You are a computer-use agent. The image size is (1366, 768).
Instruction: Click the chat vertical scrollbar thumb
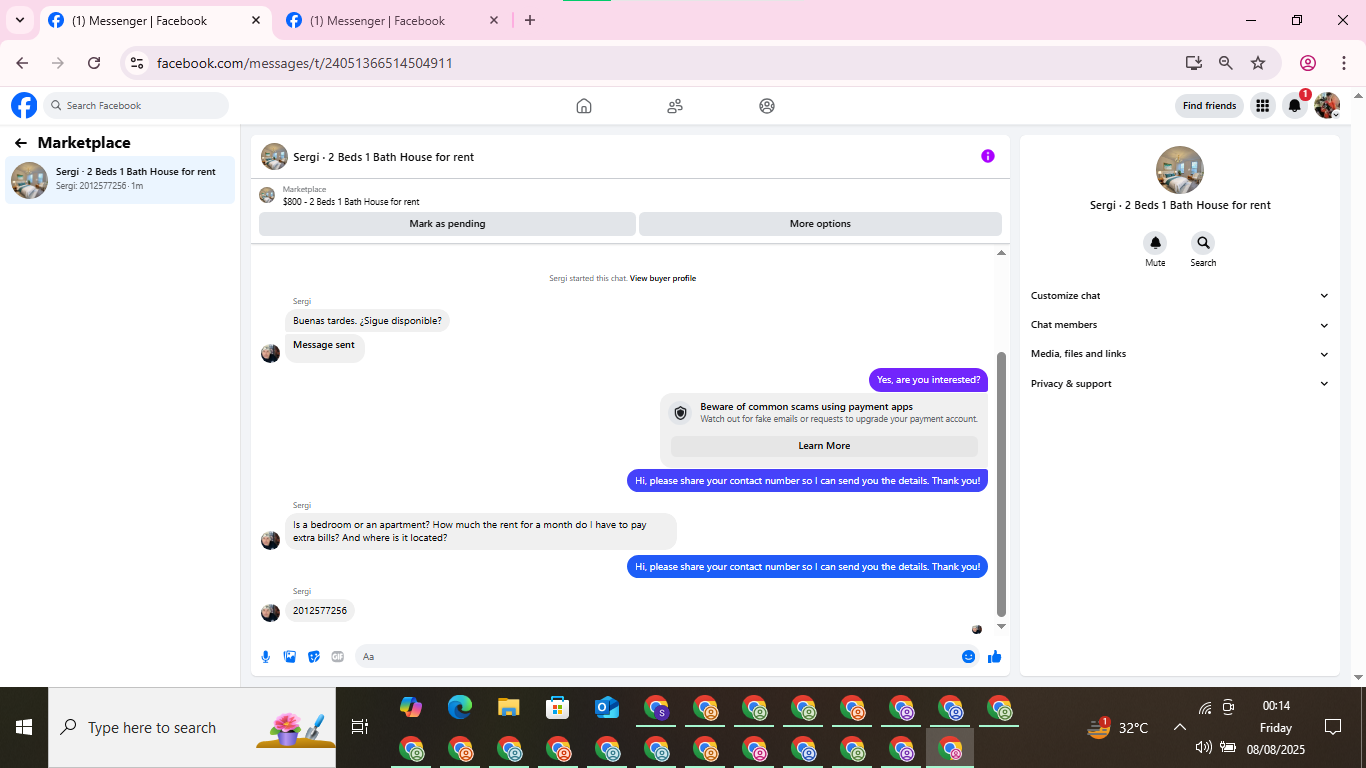click(1001, 484)
